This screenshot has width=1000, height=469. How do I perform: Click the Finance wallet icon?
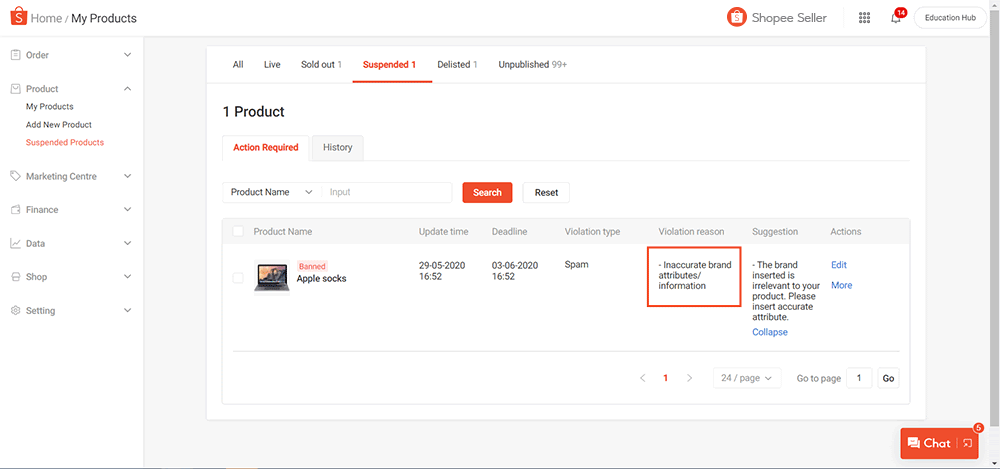tap(16, 209)
